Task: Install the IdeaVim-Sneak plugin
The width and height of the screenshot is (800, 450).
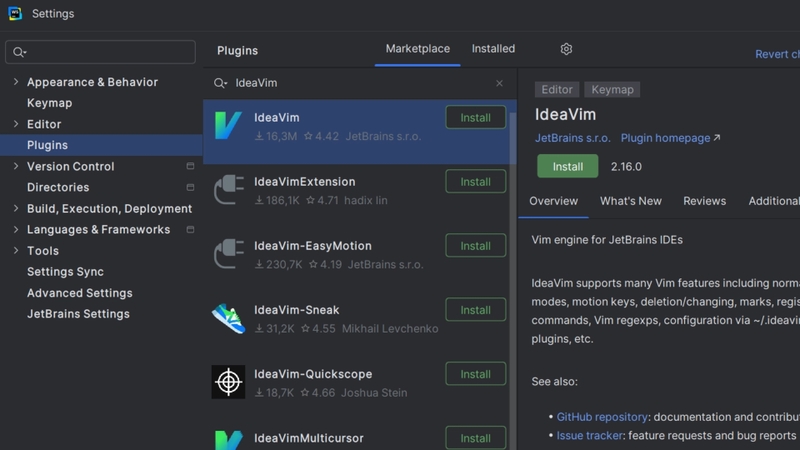Action: click(476, 310)
